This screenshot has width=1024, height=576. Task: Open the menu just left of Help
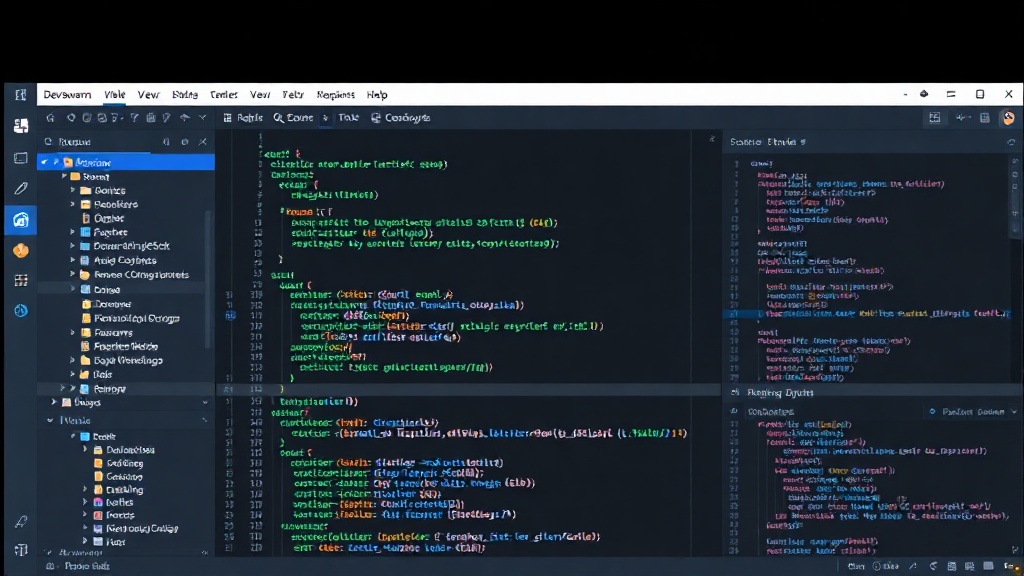[x=335, y=95]
